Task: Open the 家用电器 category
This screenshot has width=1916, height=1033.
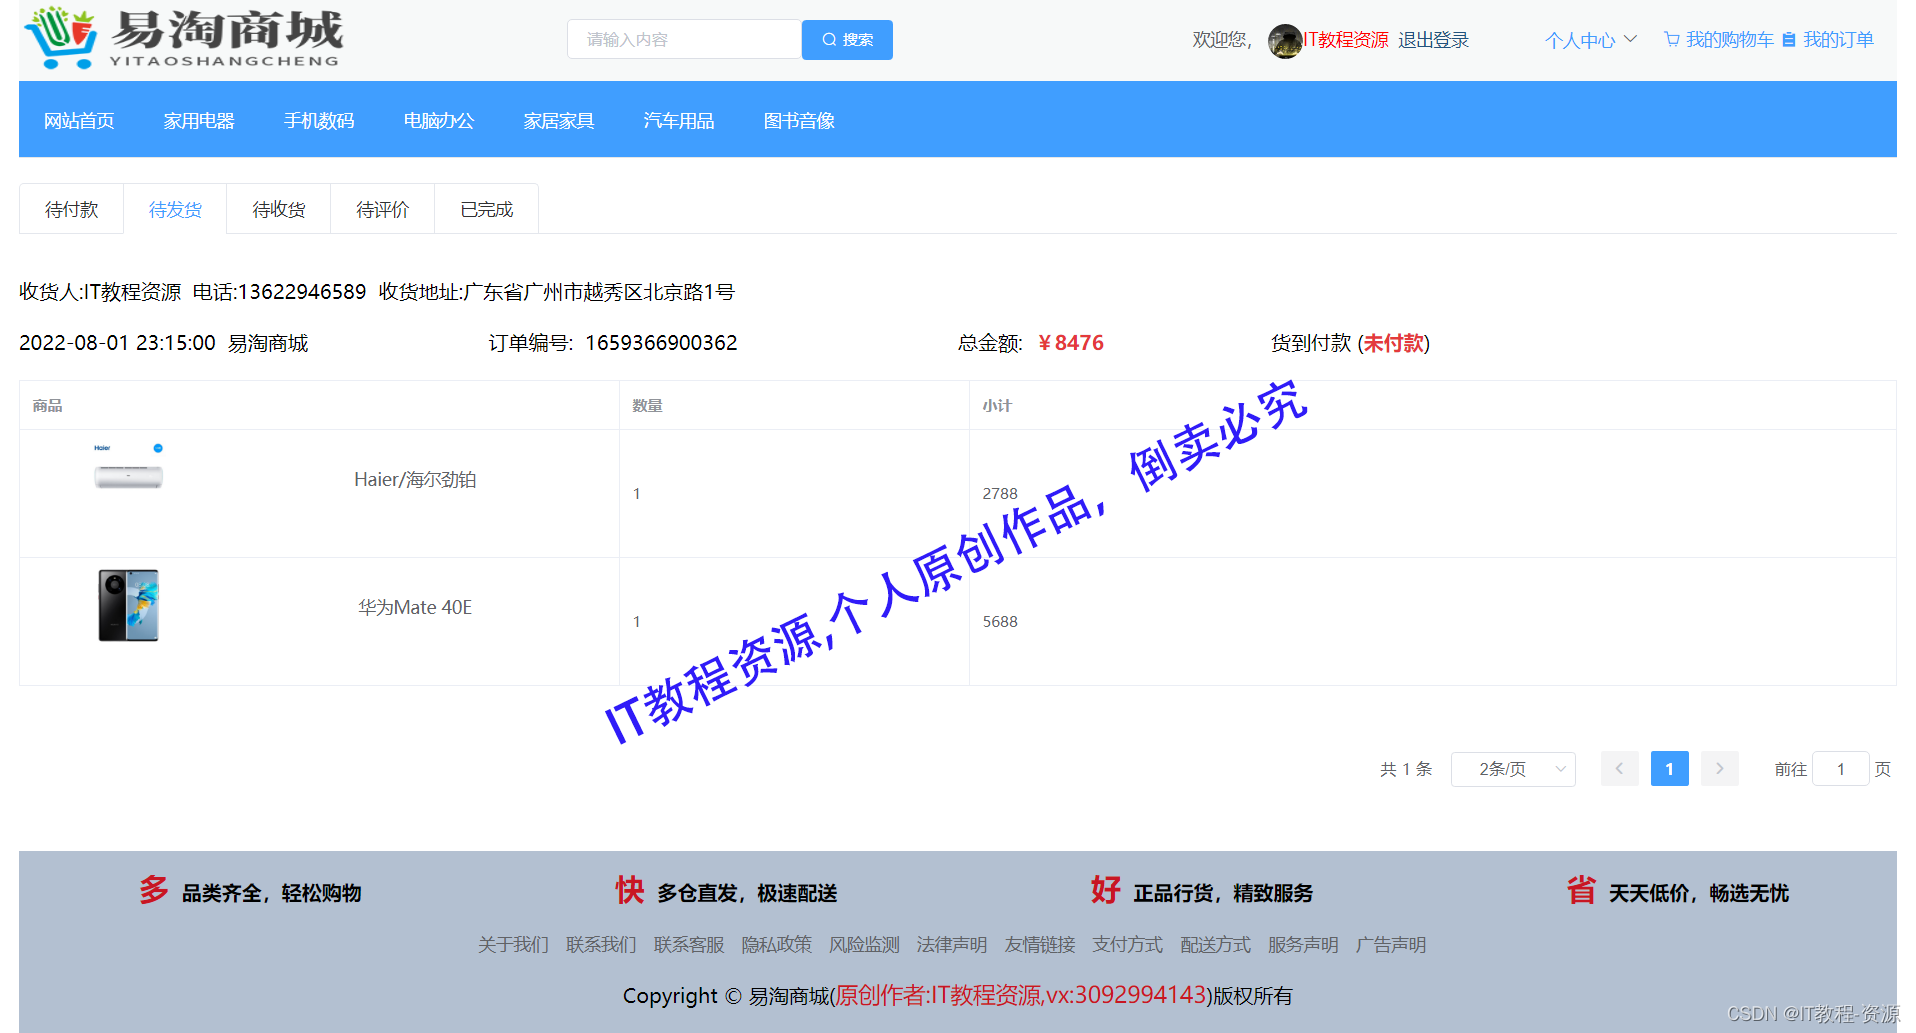Action: click(x=199, y=121)
